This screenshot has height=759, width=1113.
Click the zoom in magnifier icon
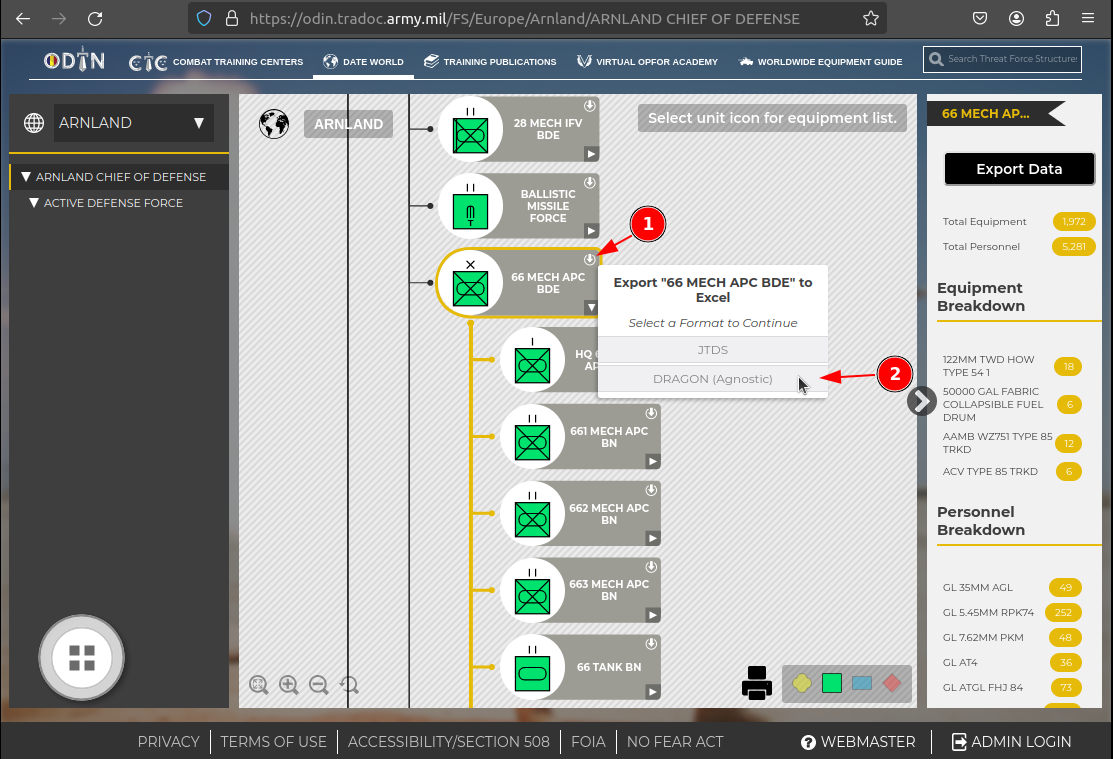[x=289, y=685]
